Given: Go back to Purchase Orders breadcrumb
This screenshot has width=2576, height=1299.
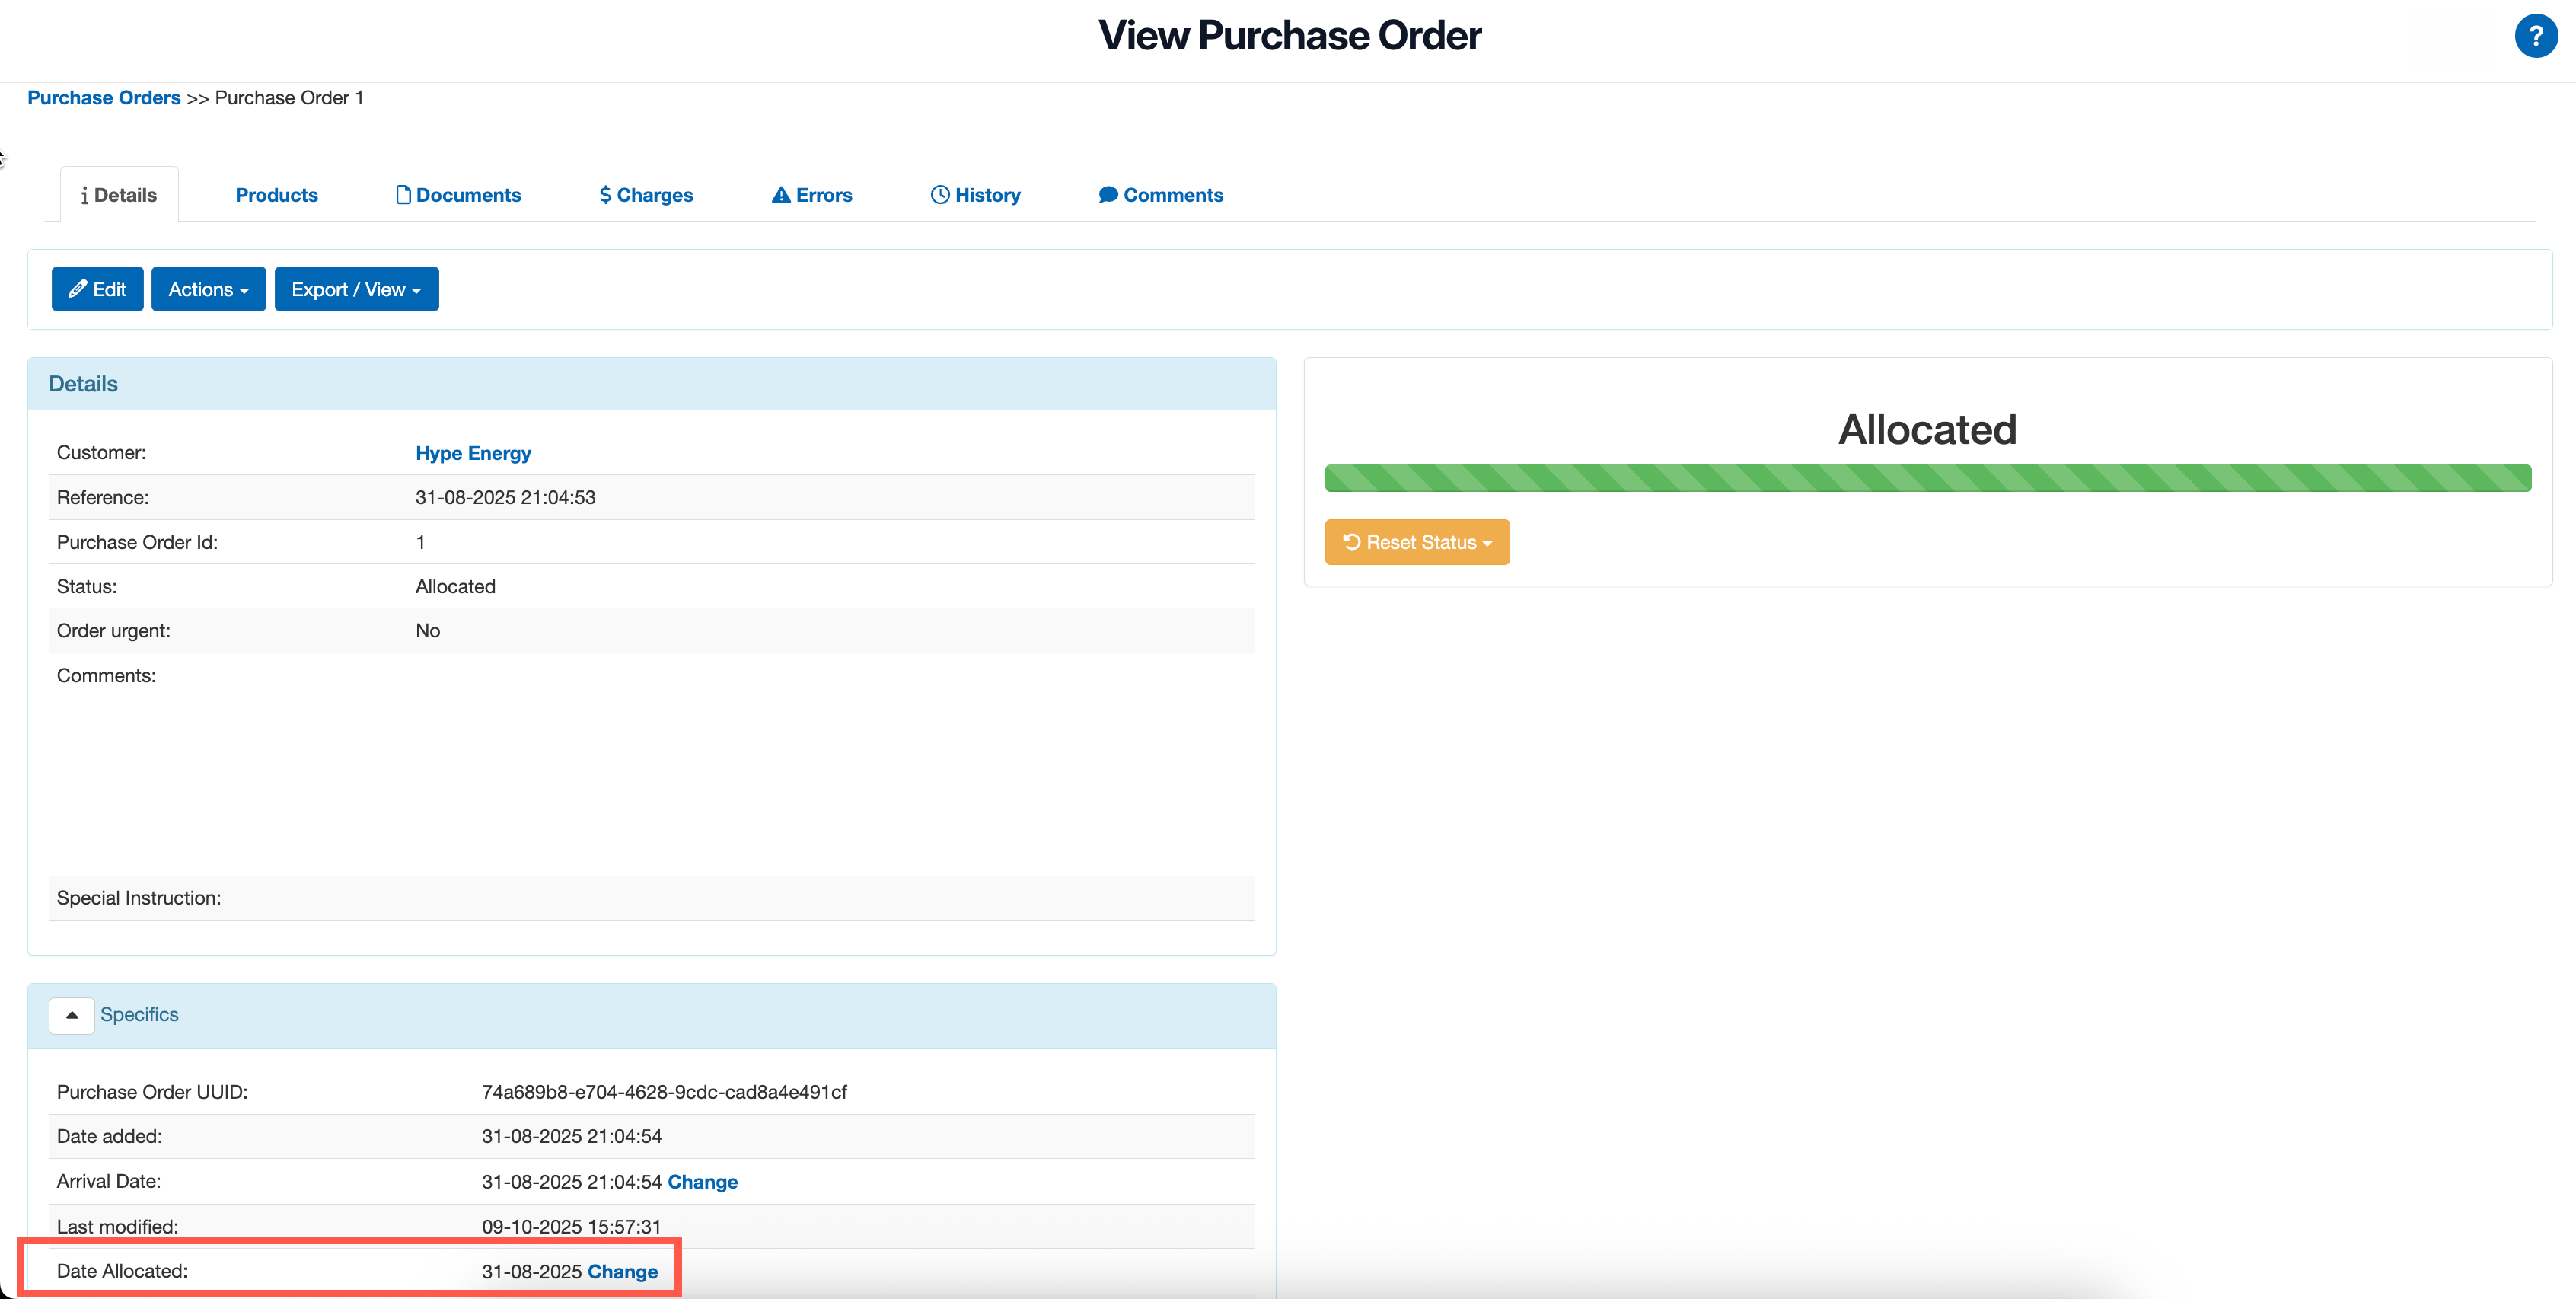Looking at the screenshot, I should pos(104,98).
